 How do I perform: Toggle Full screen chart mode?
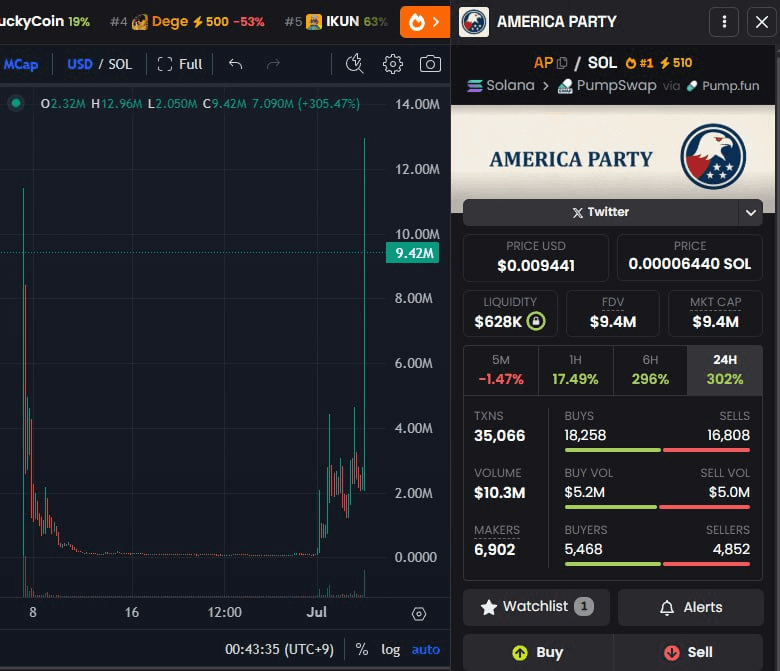[x=180, y=64]
